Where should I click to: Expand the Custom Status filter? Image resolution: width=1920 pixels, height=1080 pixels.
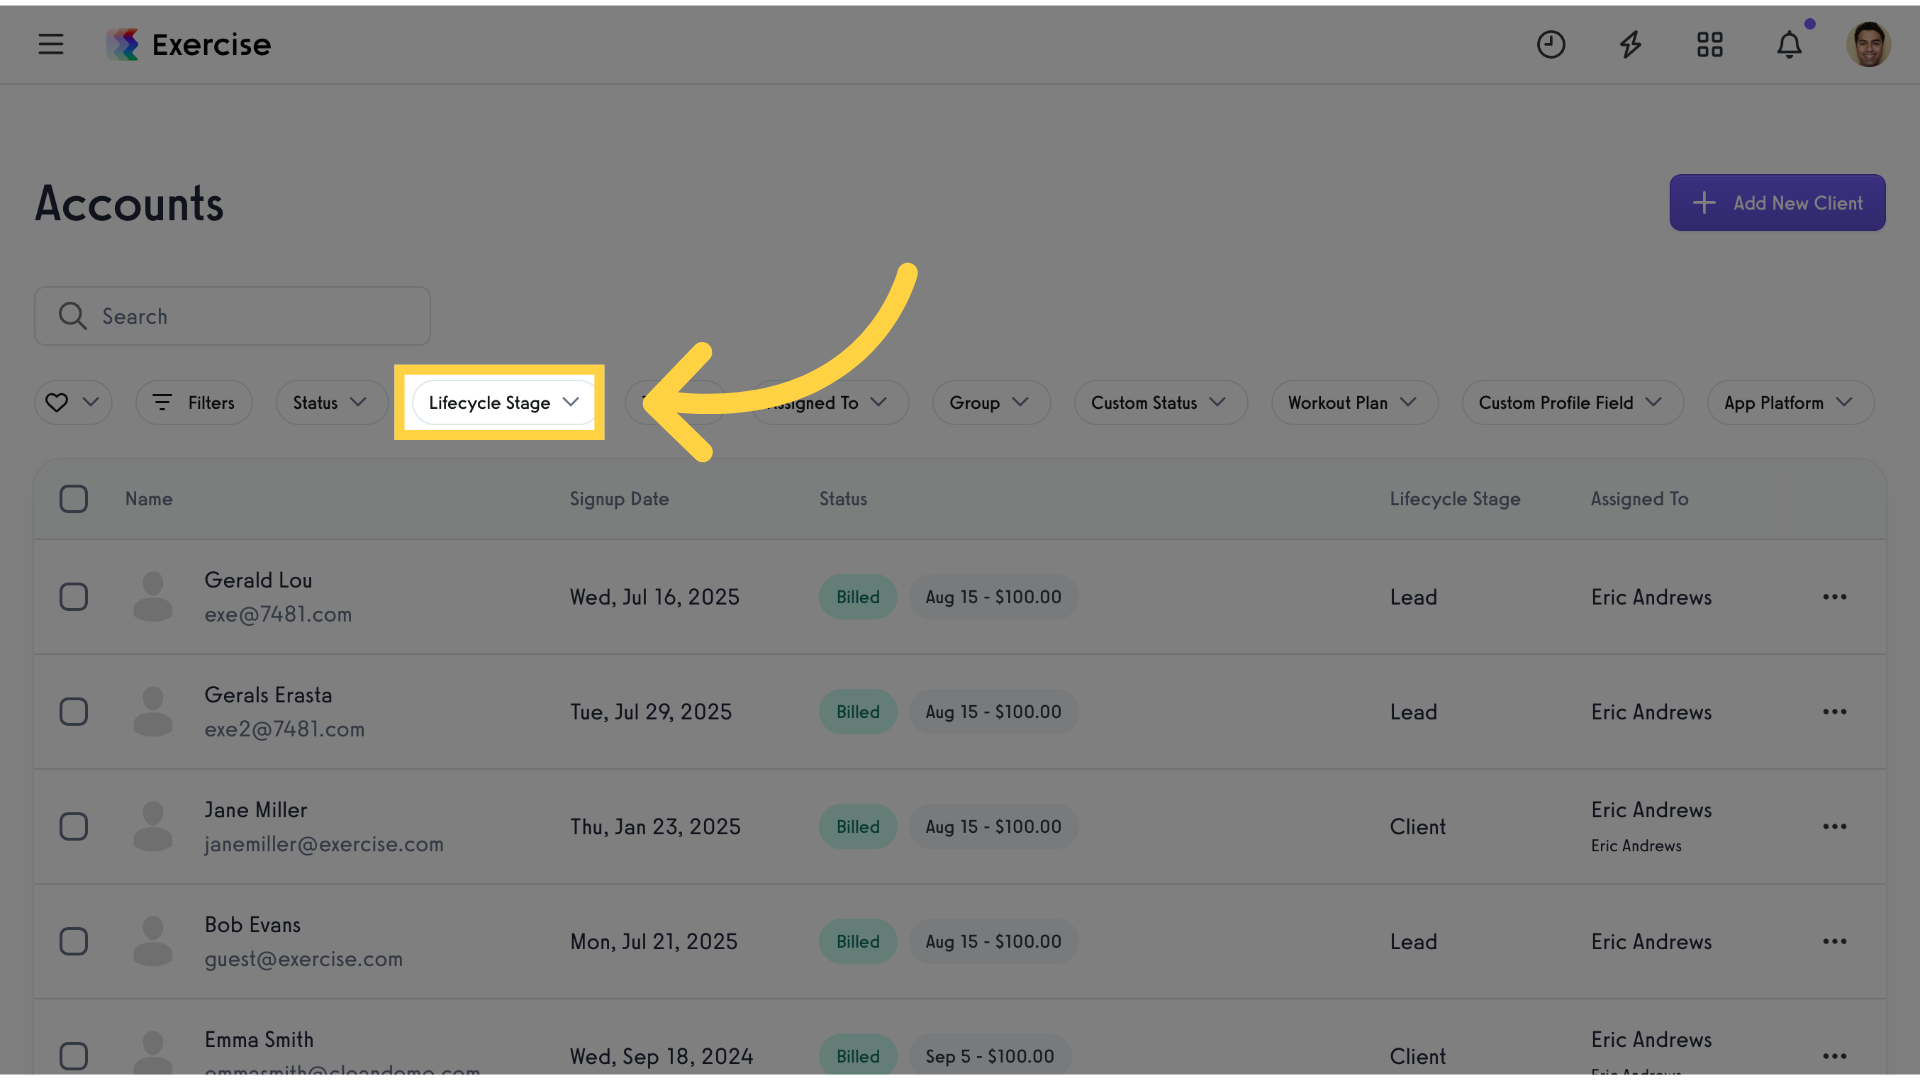point(1160,402)
